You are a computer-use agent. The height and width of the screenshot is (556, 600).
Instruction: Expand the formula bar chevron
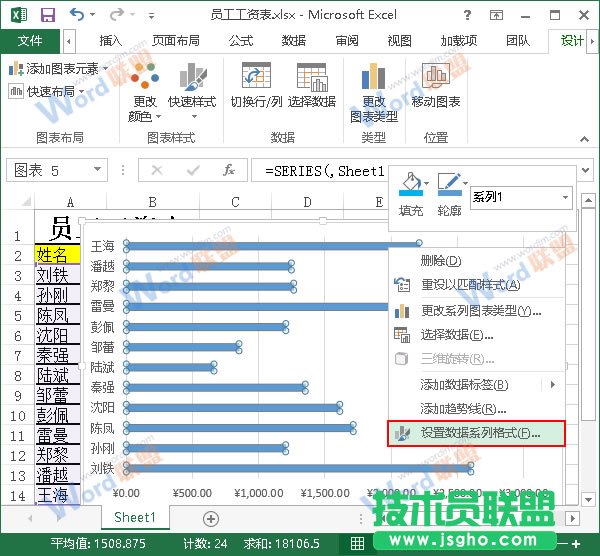coord(585,170)
